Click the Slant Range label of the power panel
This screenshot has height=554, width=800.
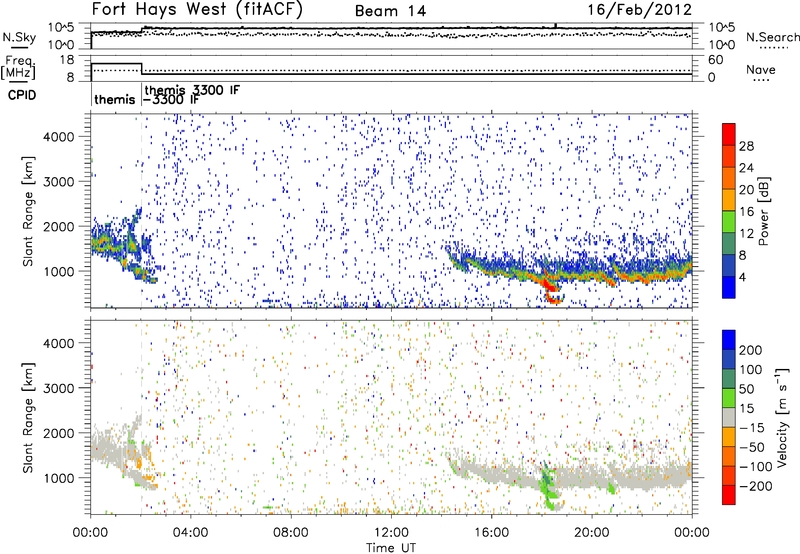click(x=28, y=211)
